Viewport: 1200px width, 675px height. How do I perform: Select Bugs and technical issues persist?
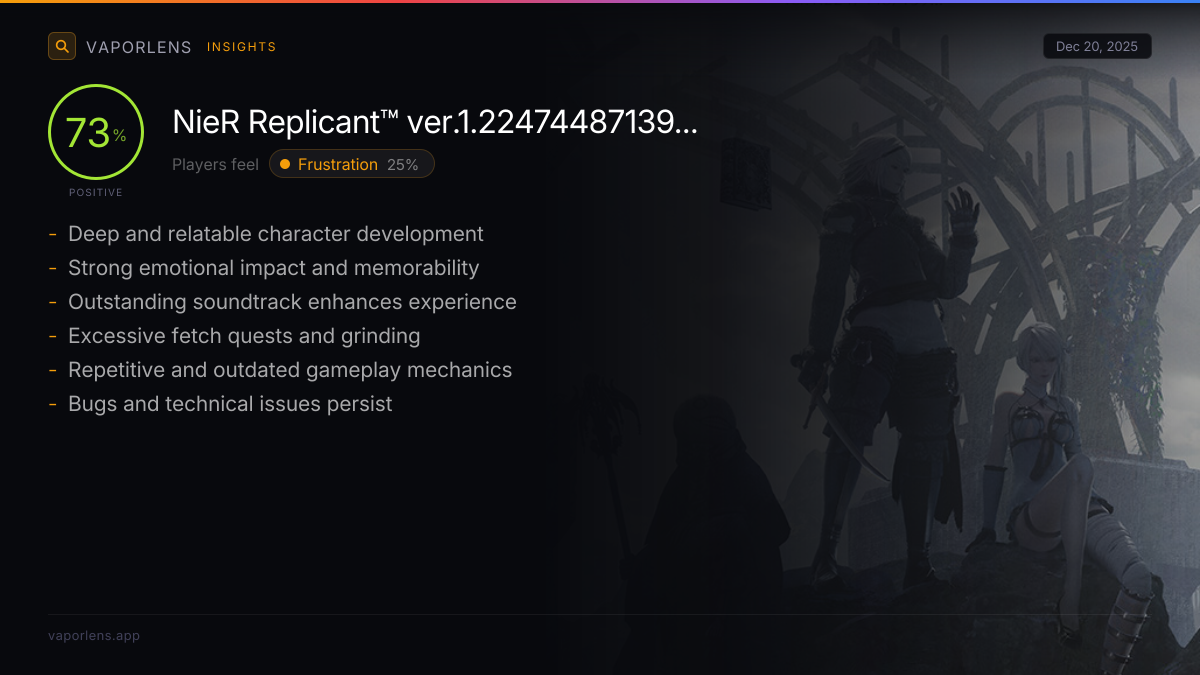[x=230, y=404]
